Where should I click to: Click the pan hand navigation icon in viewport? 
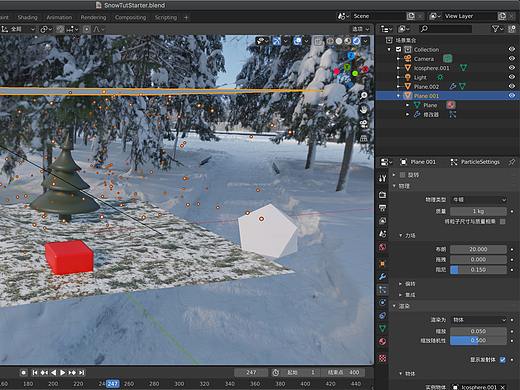pyautogui.click(x=364, y=110)
